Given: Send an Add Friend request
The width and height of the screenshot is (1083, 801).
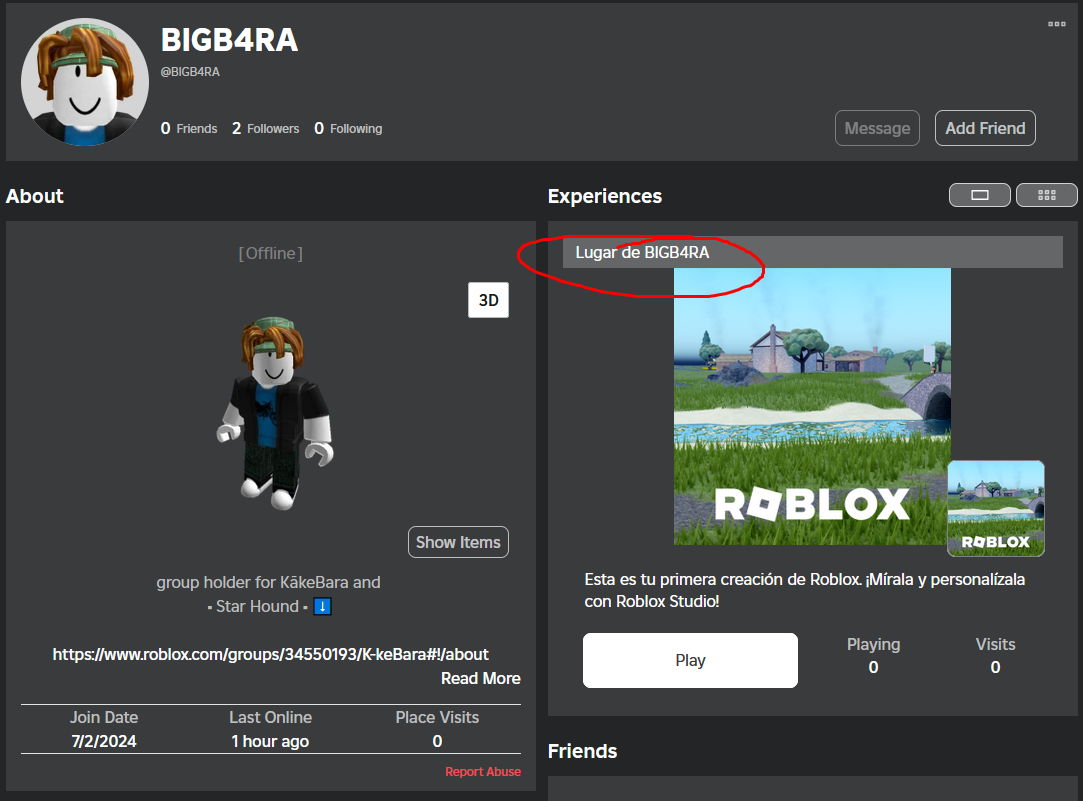Looking at the screenshot, I should coord(985,128).
